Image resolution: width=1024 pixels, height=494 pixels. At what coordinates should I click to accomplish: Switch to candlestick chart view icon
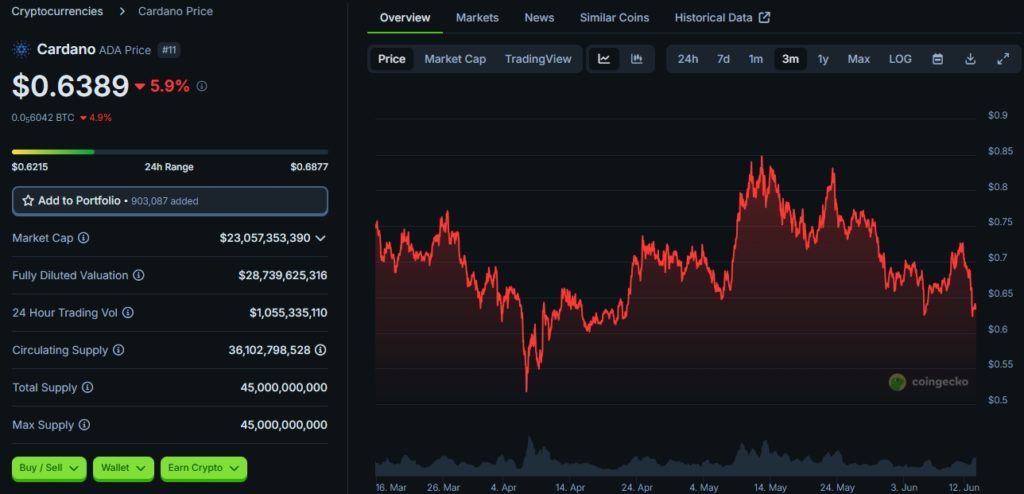click(636, 59)
